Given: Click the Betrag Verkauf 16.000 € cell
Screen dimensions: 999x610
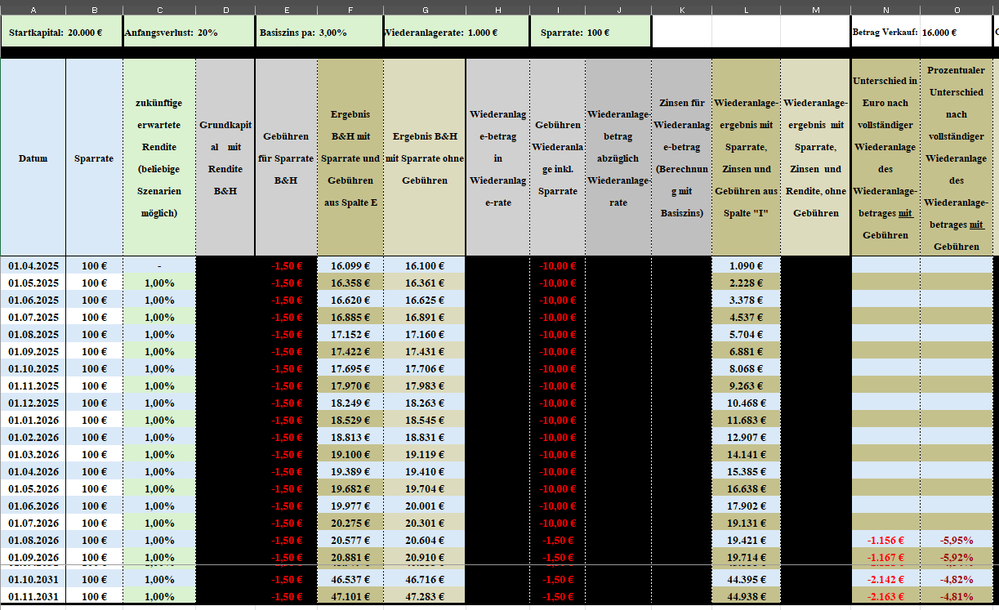Looking at the screenshot, I should point(921,33).
